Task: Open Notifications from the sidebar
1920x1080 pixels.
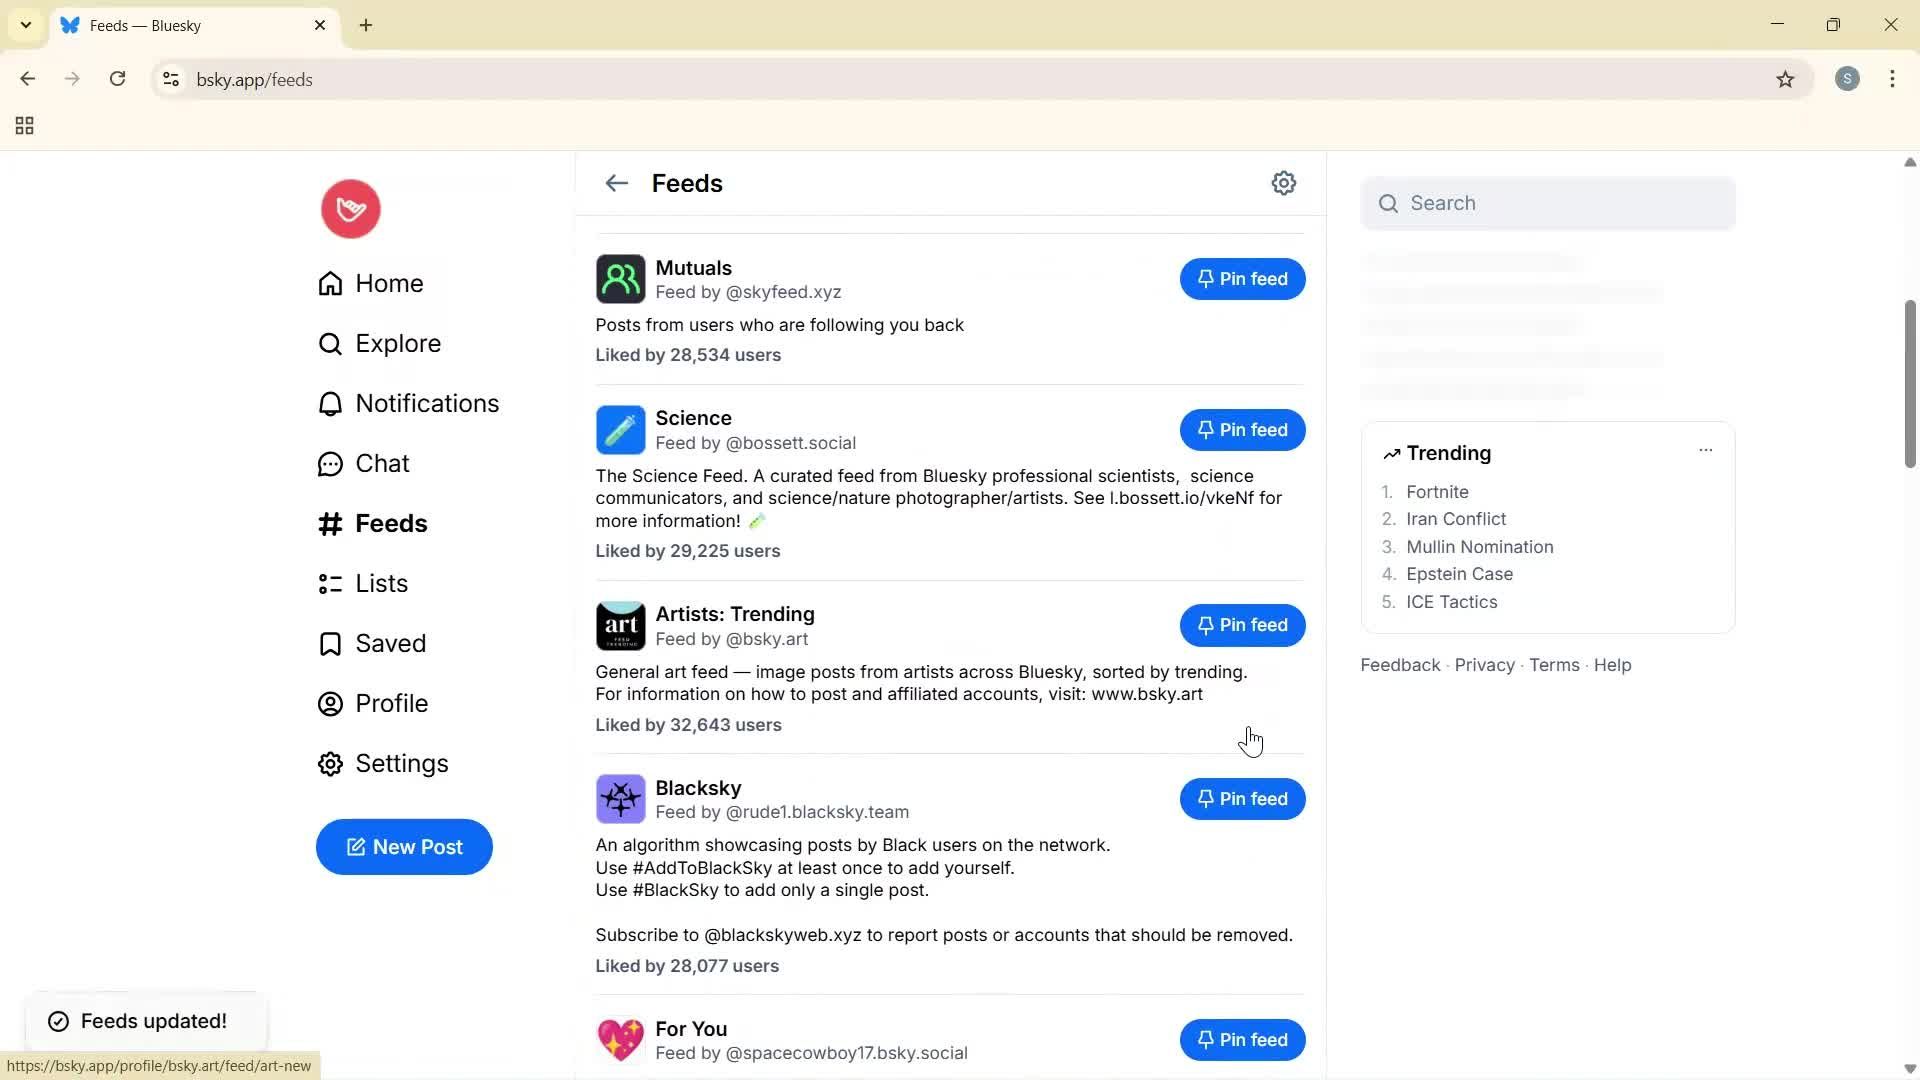Action: tap(427, 403)
